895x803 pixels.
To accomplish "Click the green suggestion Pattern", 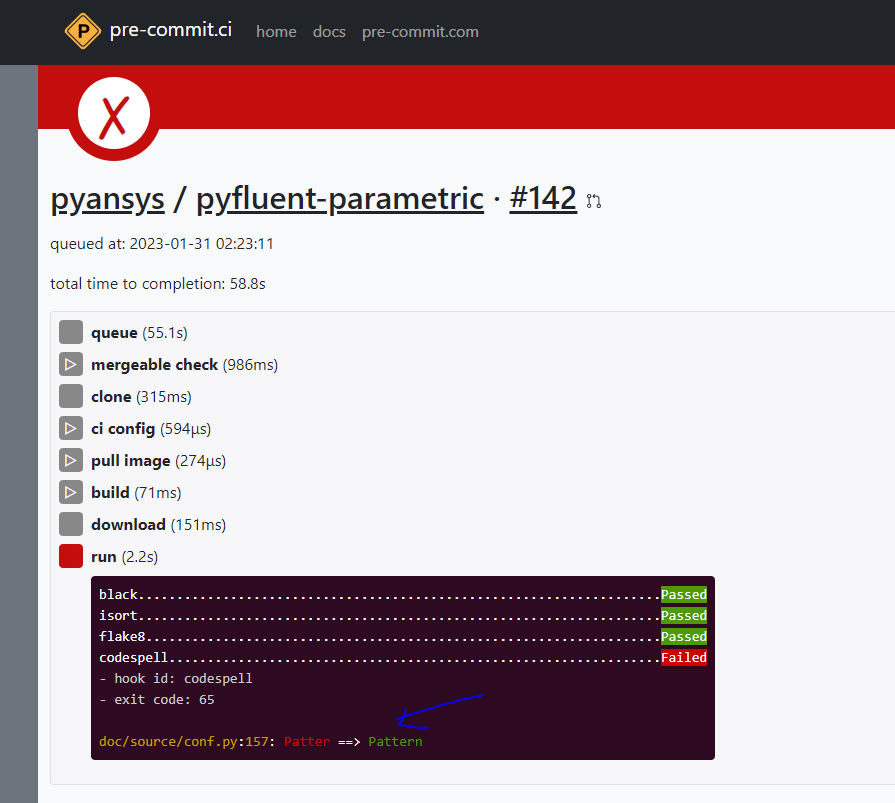I will pyautogui.click(x=396, y=741).
